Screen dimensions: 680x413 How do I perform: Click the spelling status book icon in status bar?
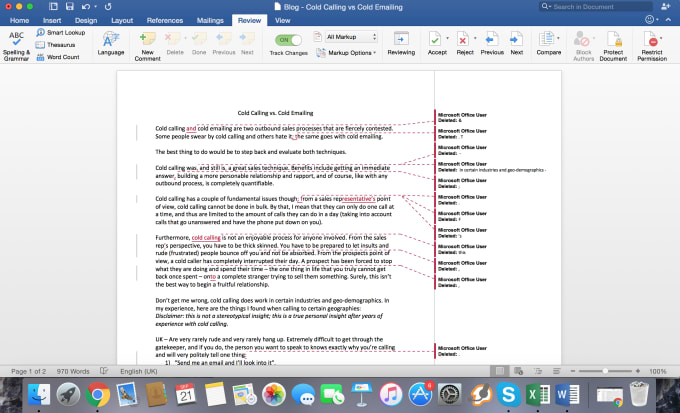coord(104,371)
